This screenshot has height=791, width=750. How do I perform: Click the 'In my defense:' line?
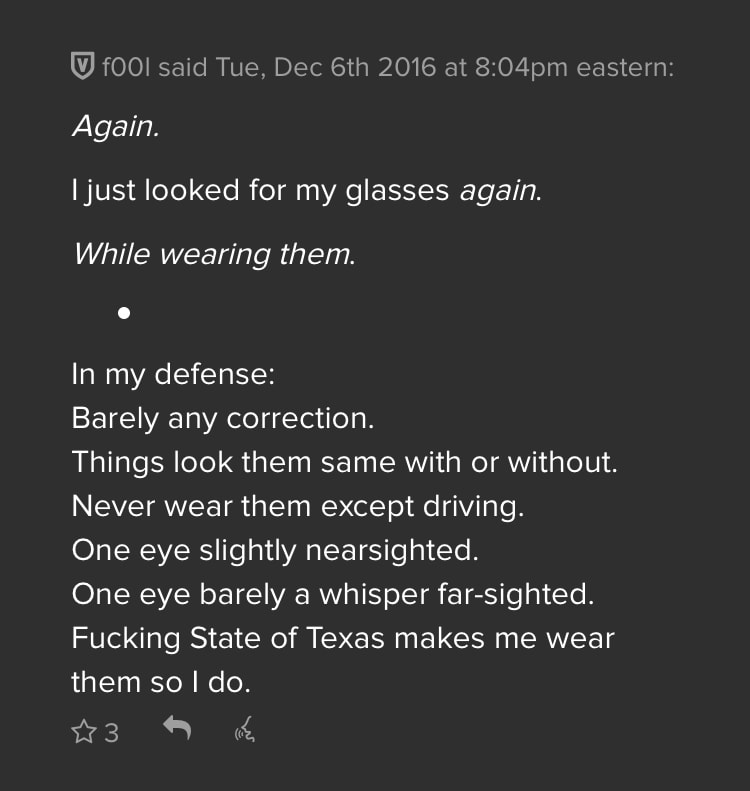(173, 376)
